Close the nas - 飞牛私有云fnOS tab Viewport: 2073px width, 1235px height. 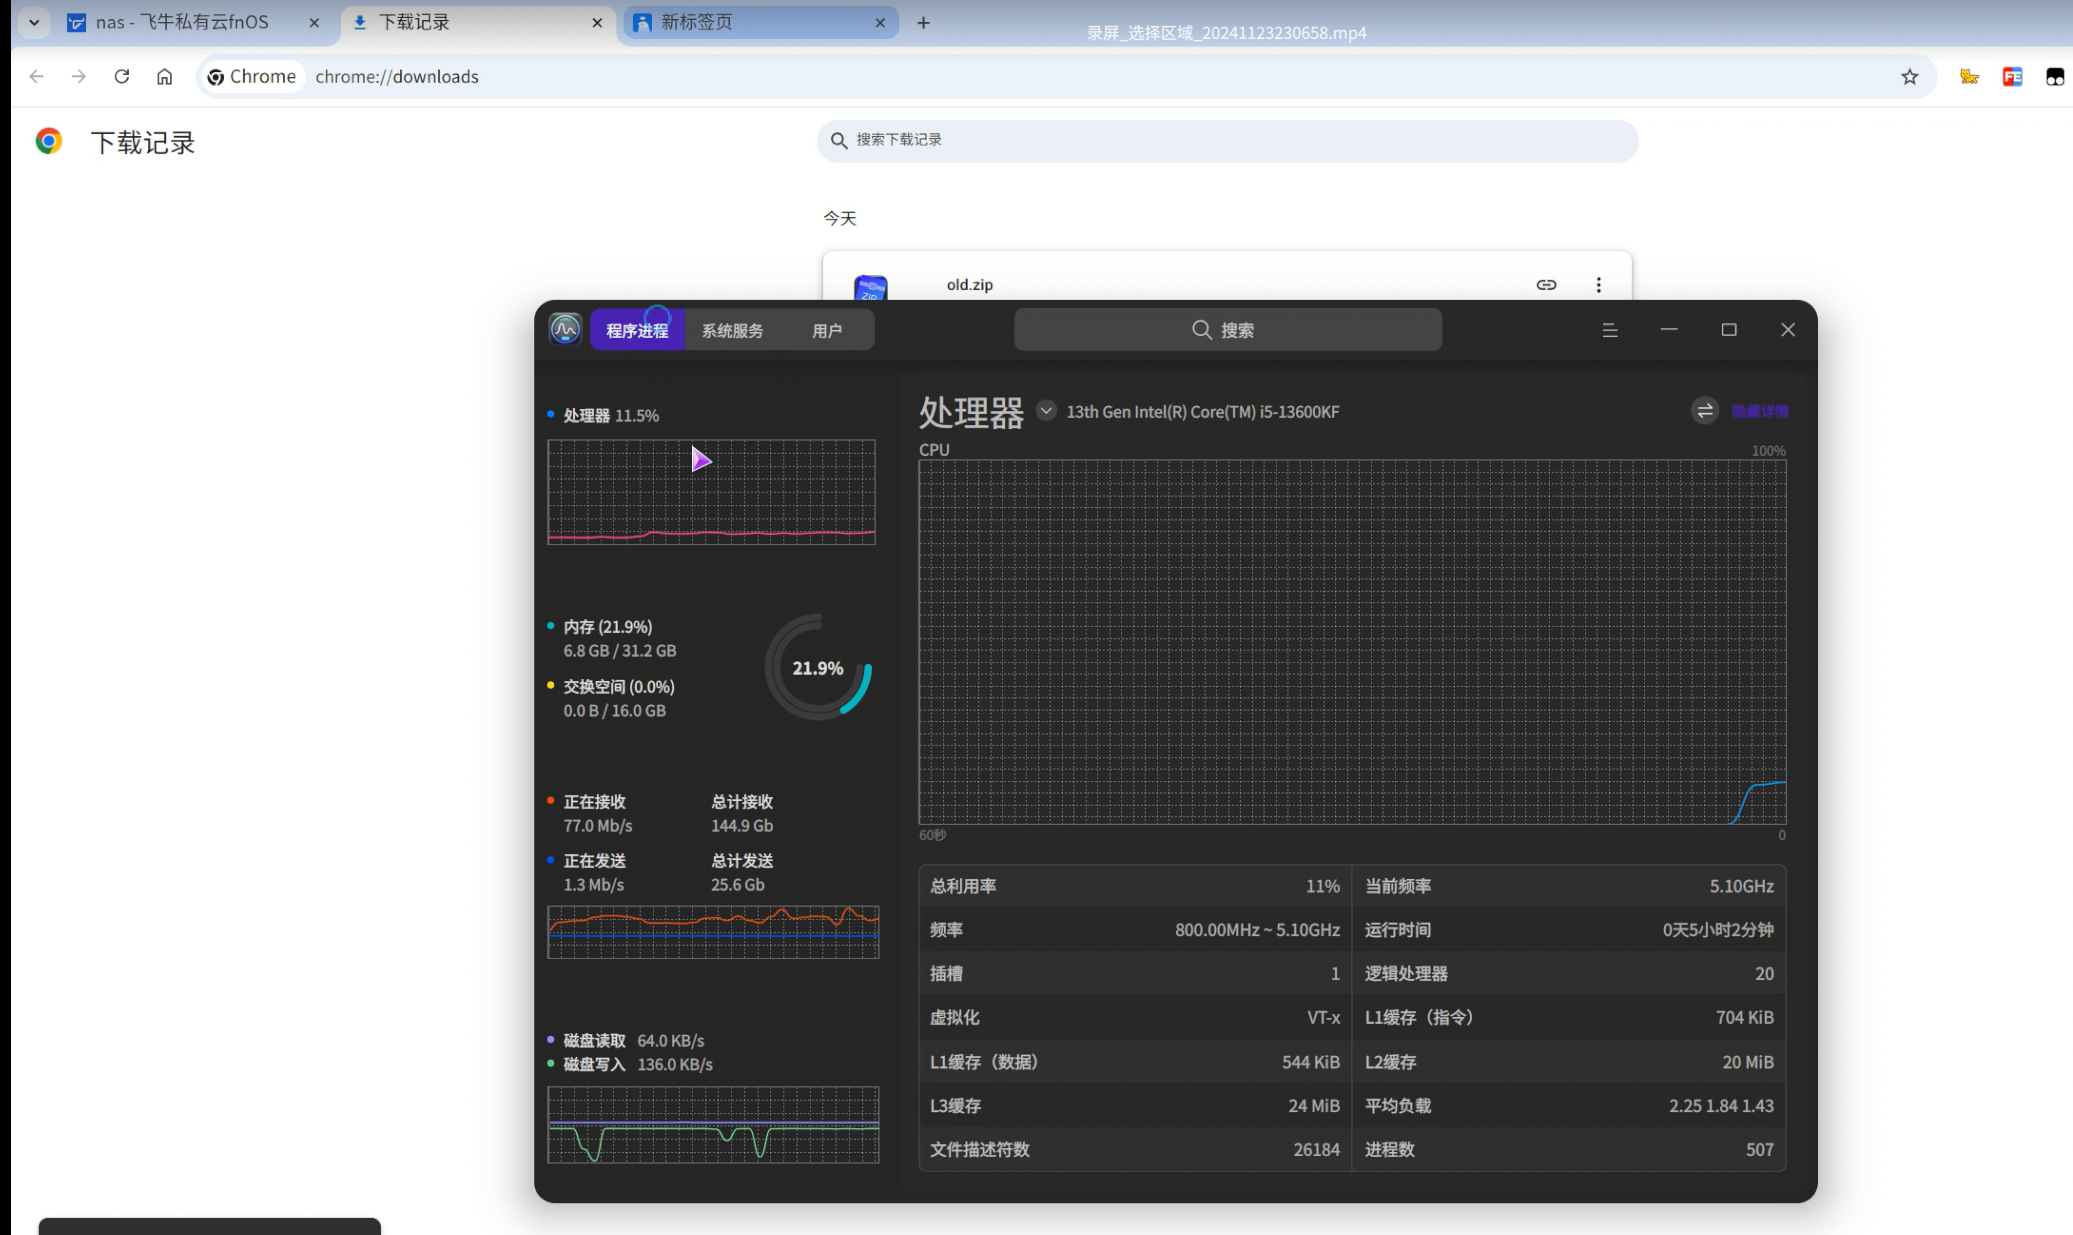(x=314, y=22)
